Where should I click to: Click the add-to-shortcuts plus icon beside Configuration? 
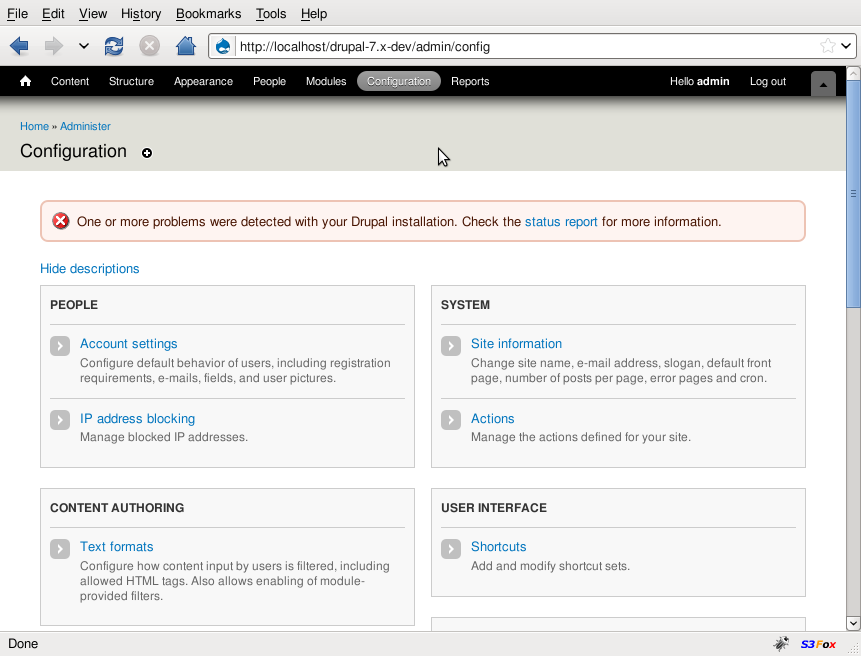click(x=147, y=153)
